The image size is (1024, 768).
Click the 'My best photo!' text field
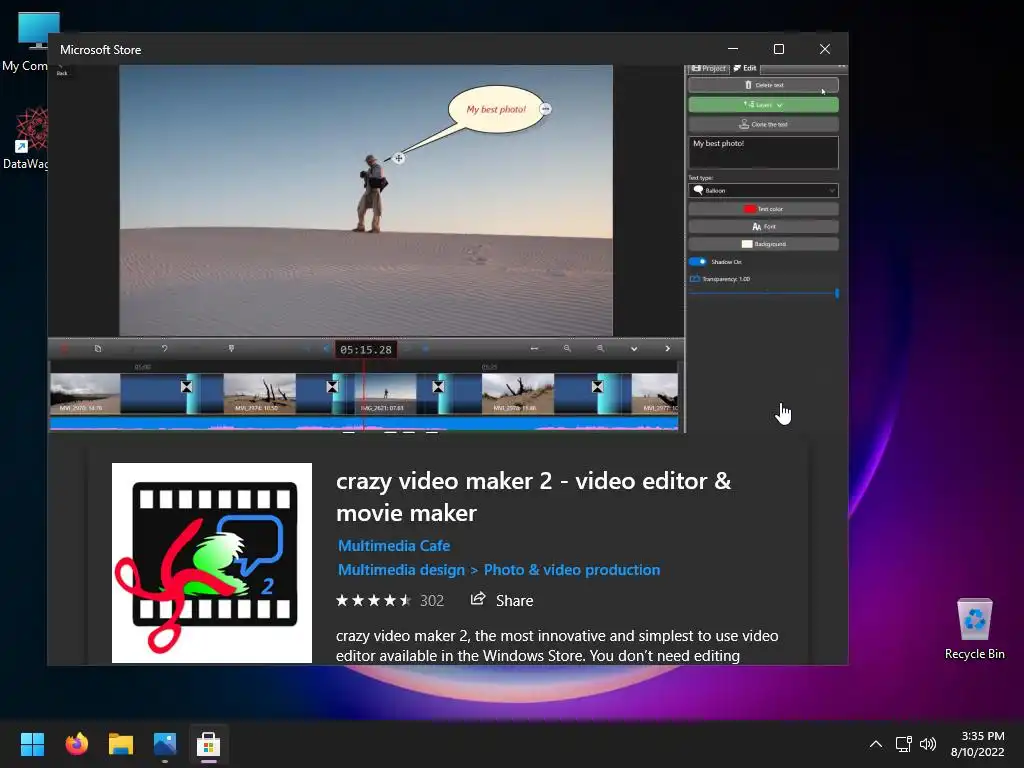[x=763, y=152]
